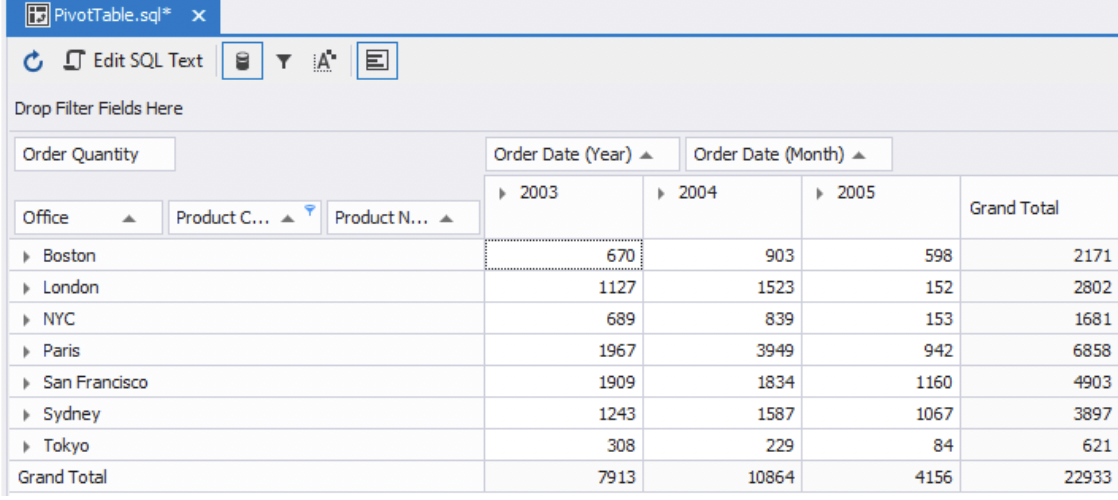
Task: Expand the Boston office row
Action: 28,256
